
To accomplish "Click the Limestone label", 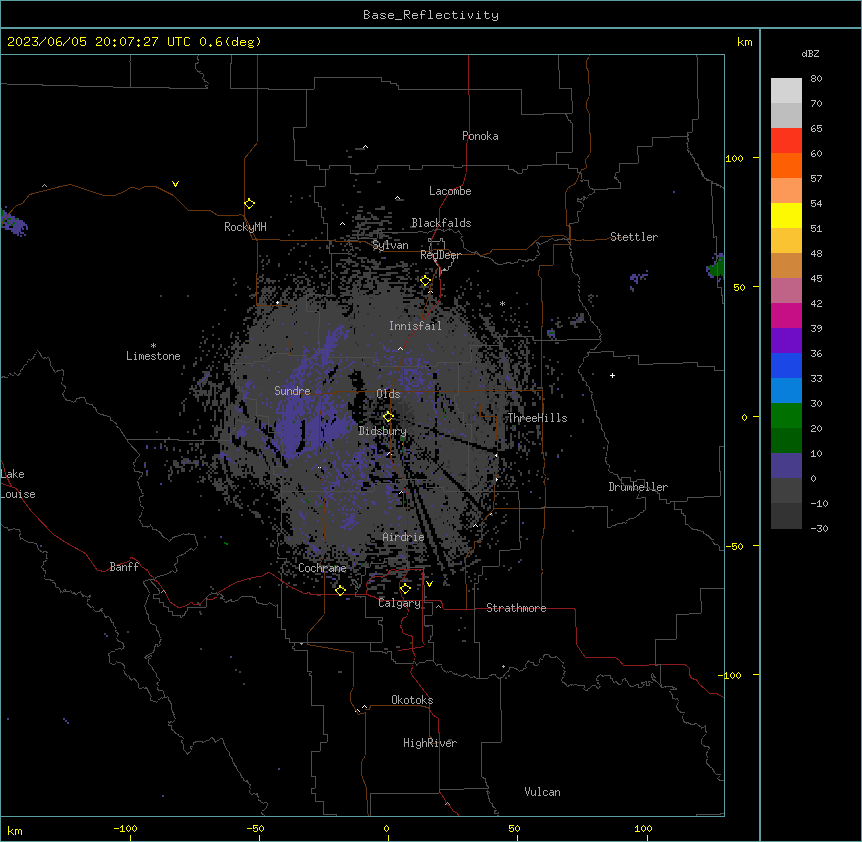I will coord(153,356).
